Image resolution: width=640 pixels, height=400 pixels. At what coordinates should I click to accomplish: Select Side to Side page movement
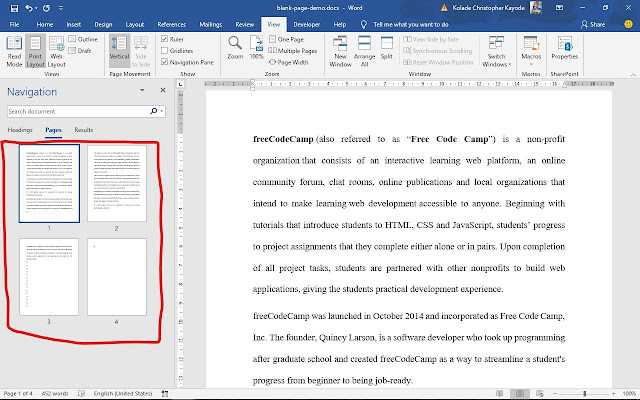[141, 51]
